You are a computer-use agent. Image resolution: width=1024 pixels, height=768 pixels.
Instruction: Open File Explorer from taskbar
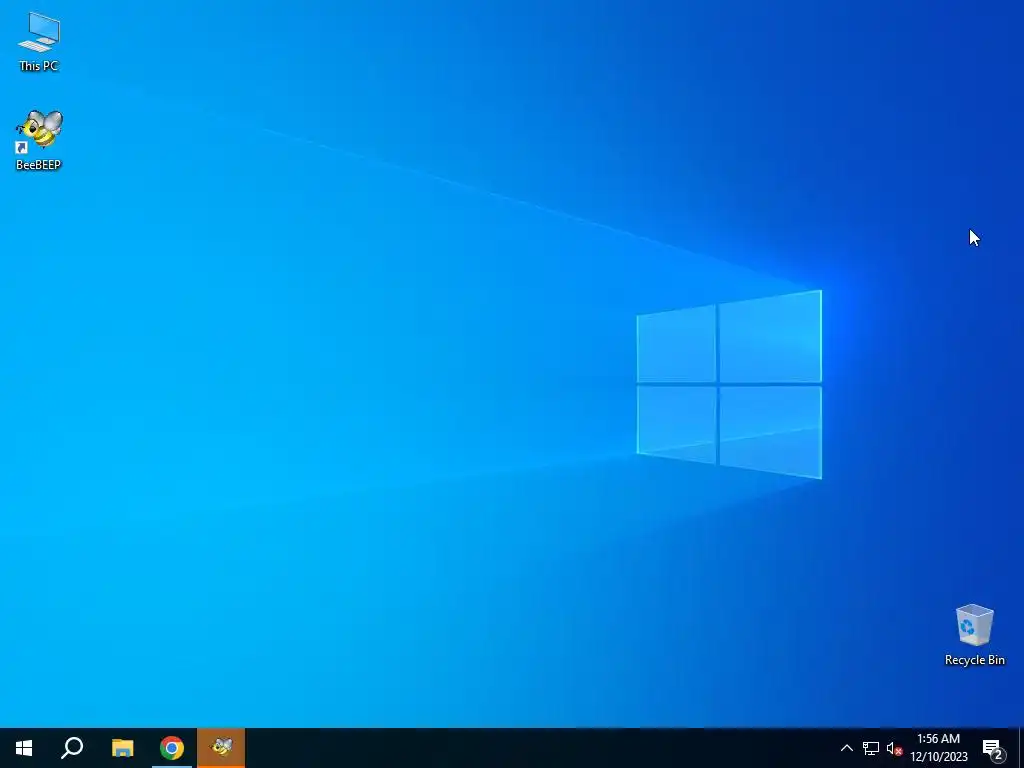pos(122,748)
